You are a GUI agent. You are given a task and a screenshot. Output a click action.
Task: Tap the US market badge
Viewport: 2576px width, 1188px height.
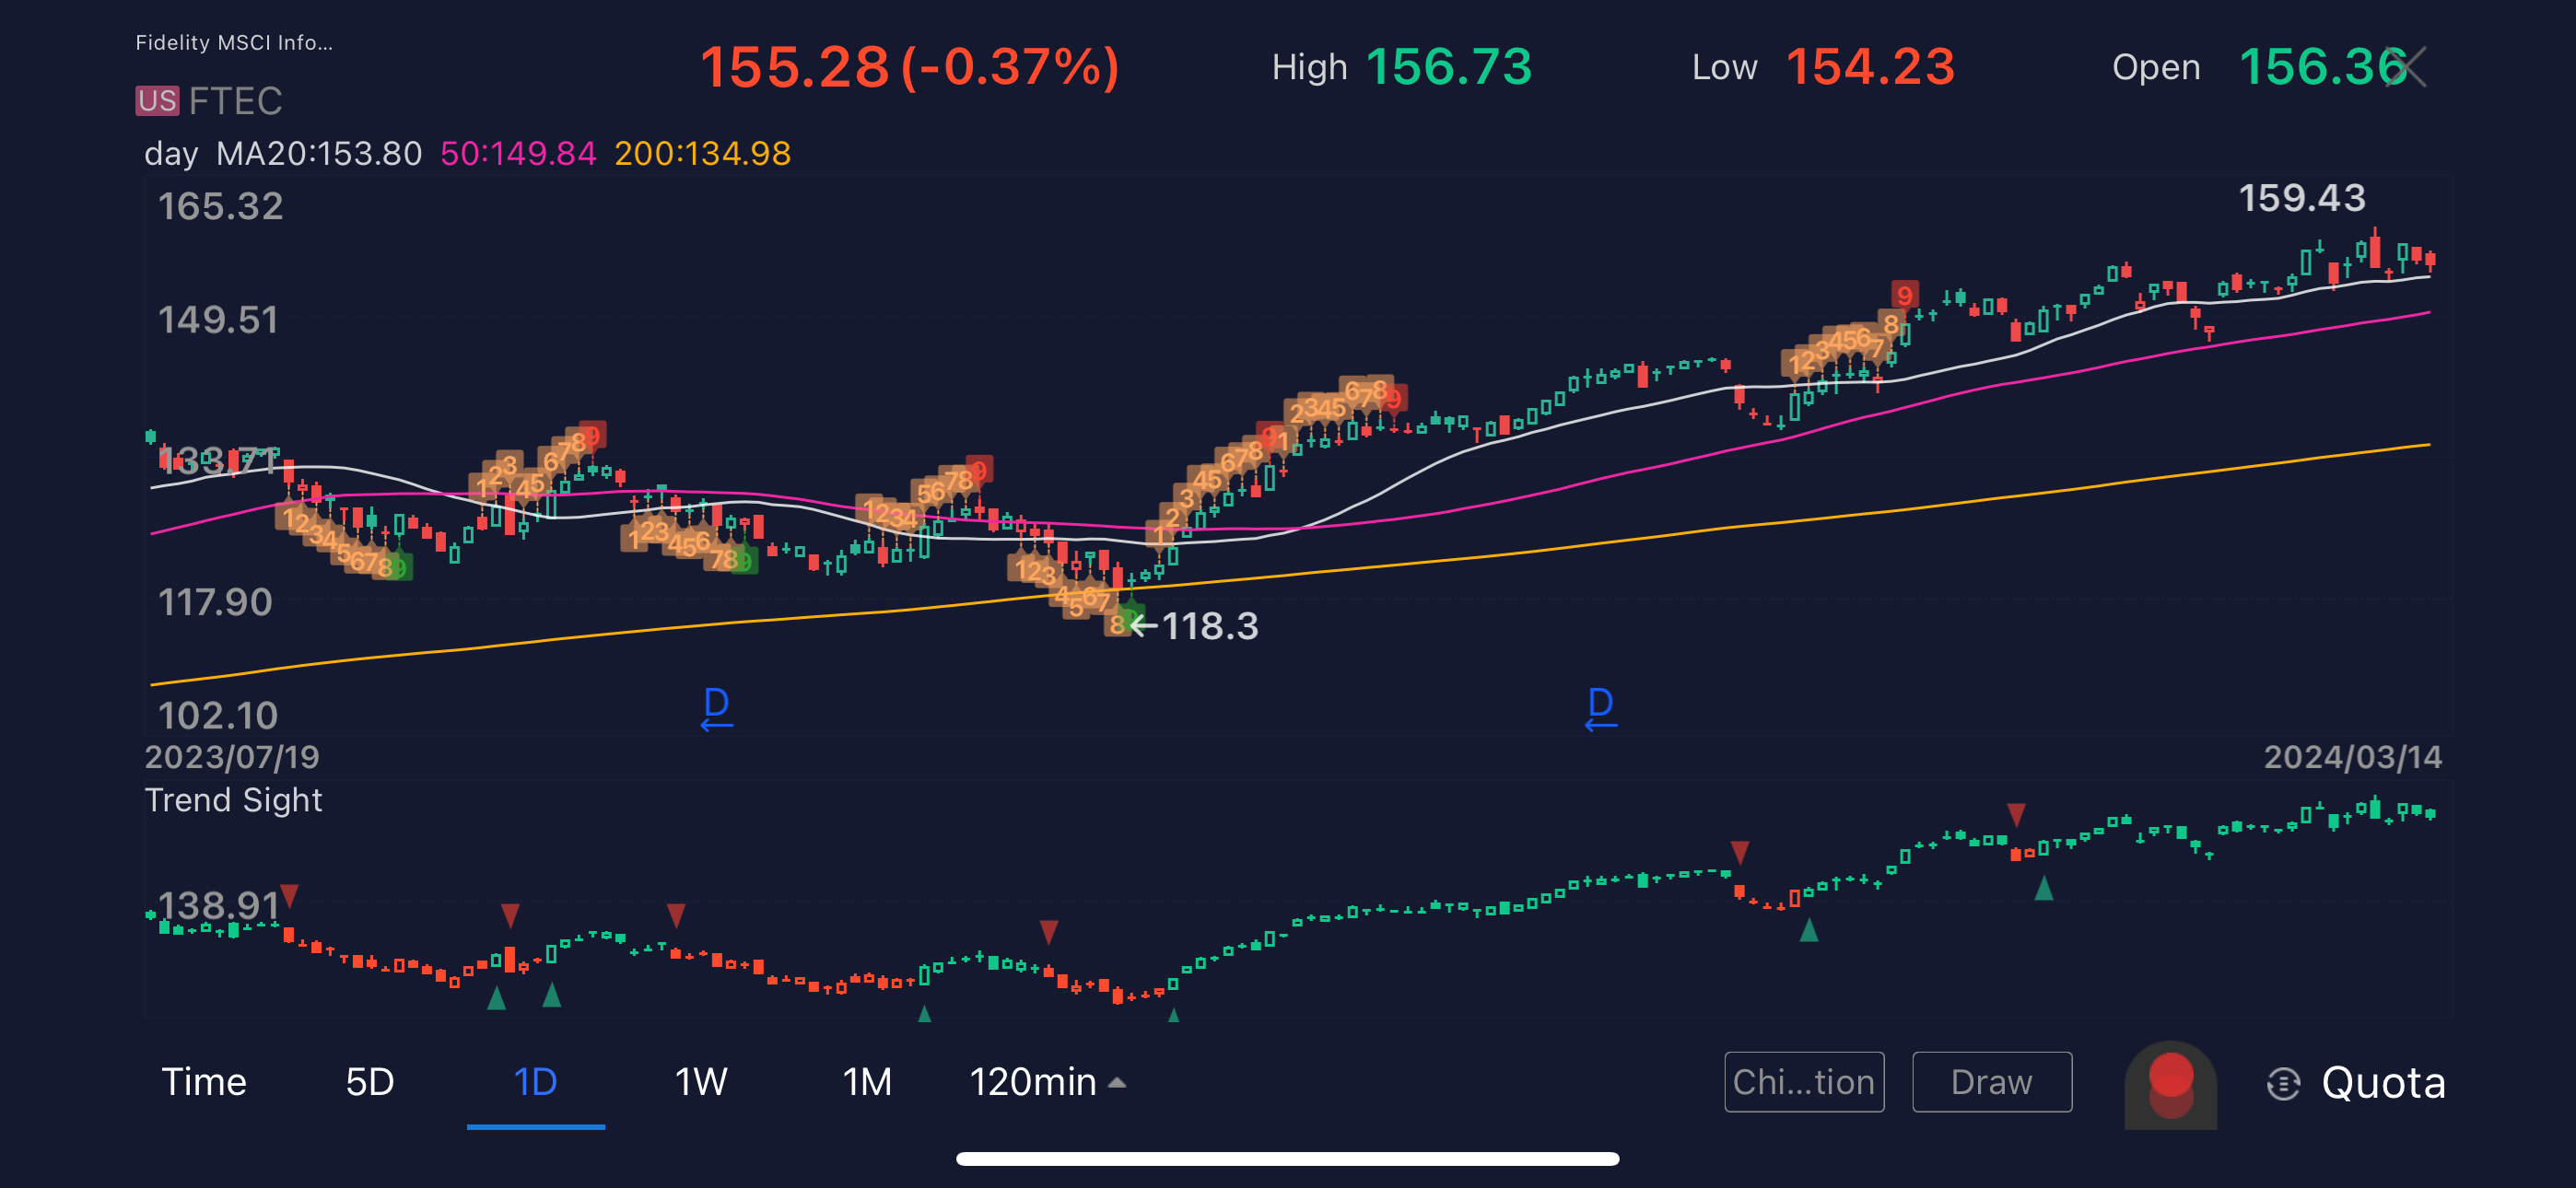157,101
